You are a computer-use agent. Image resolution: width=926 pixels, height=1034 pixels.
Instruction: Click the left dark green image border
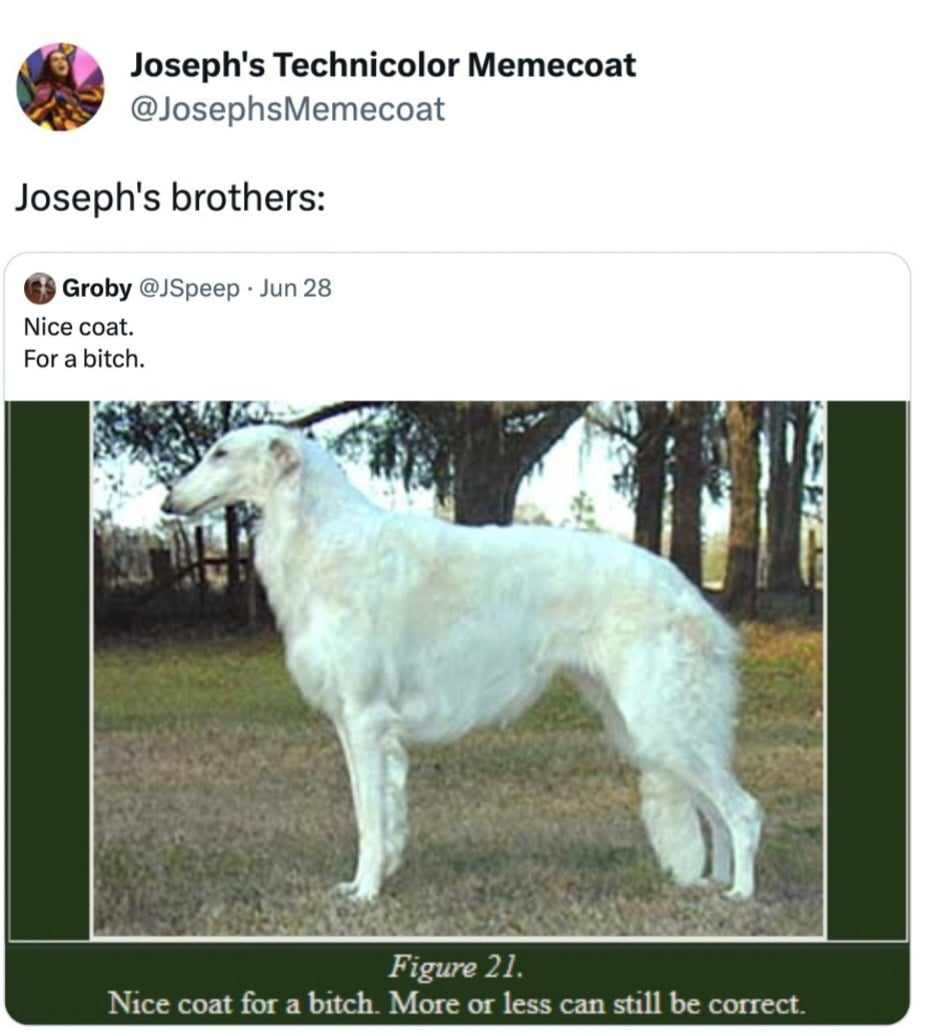[49, 669]
